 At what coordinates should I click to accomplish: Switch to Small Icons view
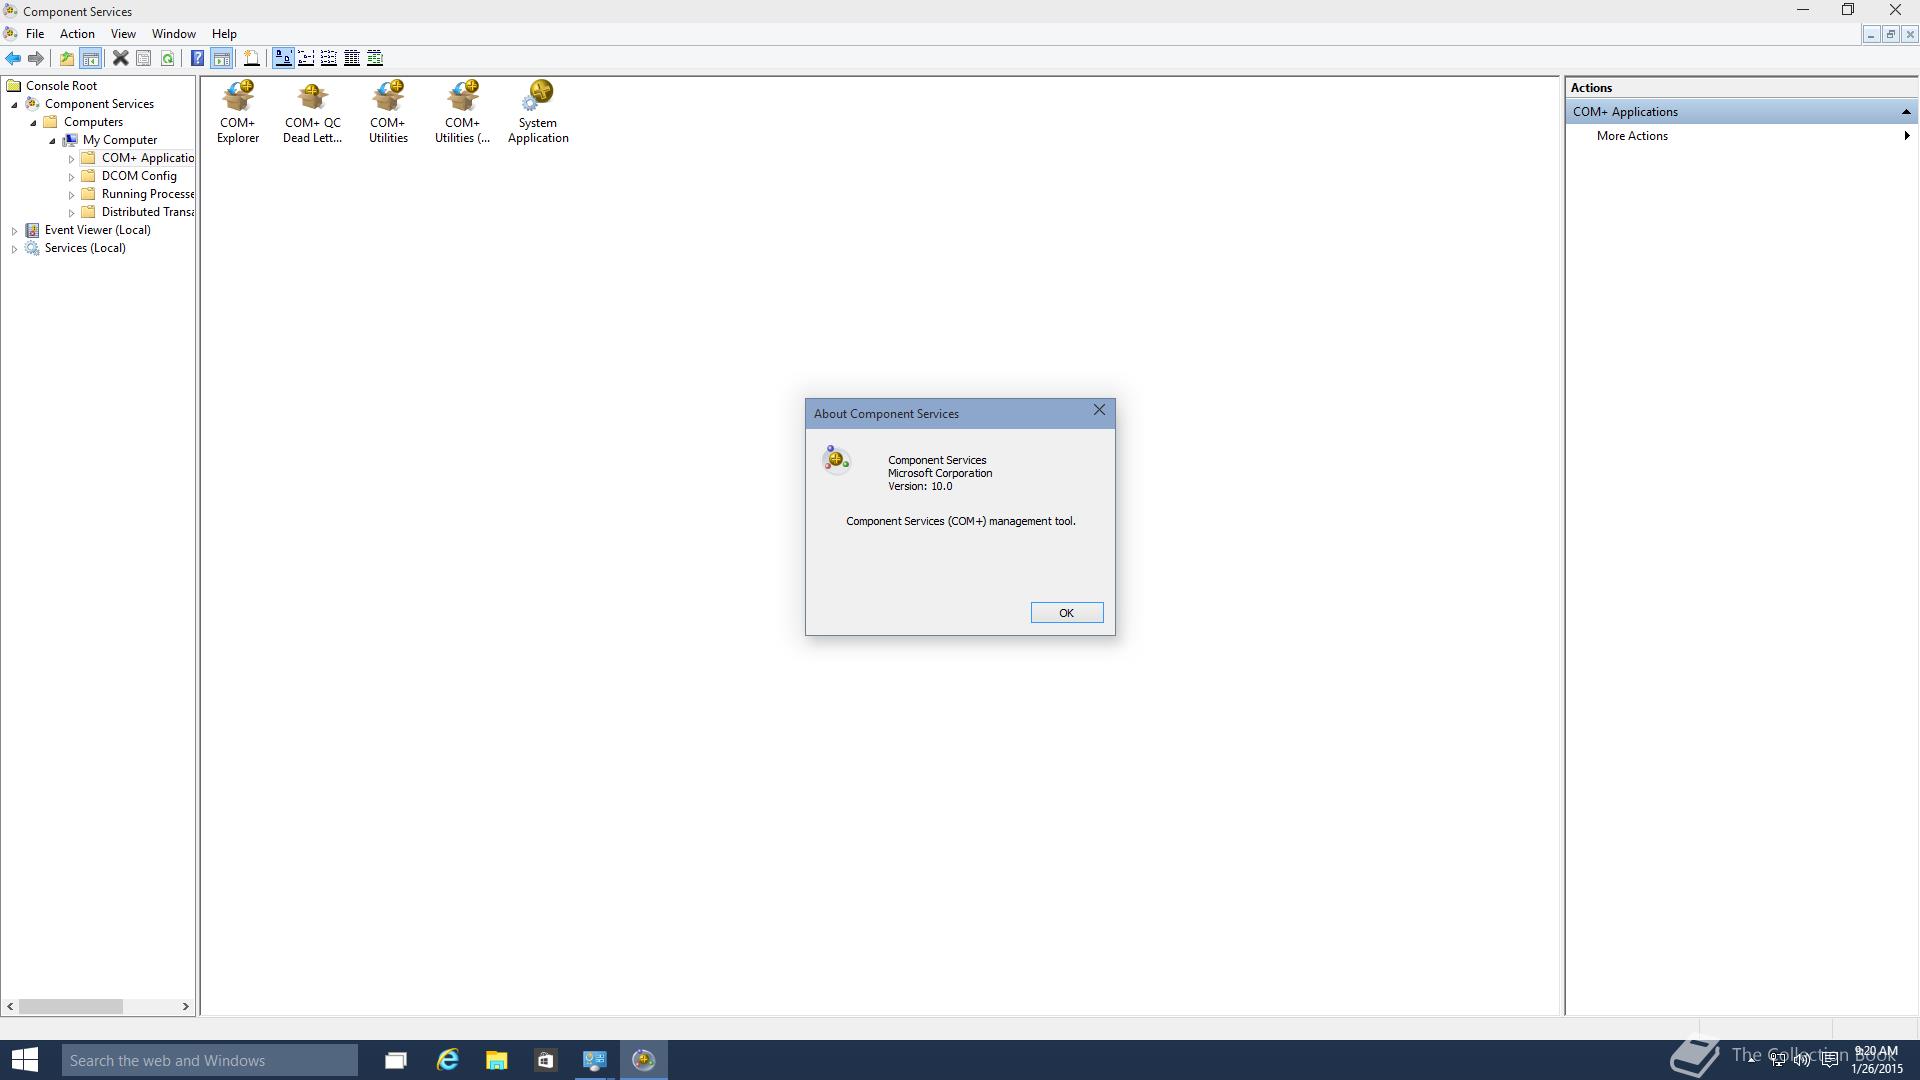coord(306,58)
